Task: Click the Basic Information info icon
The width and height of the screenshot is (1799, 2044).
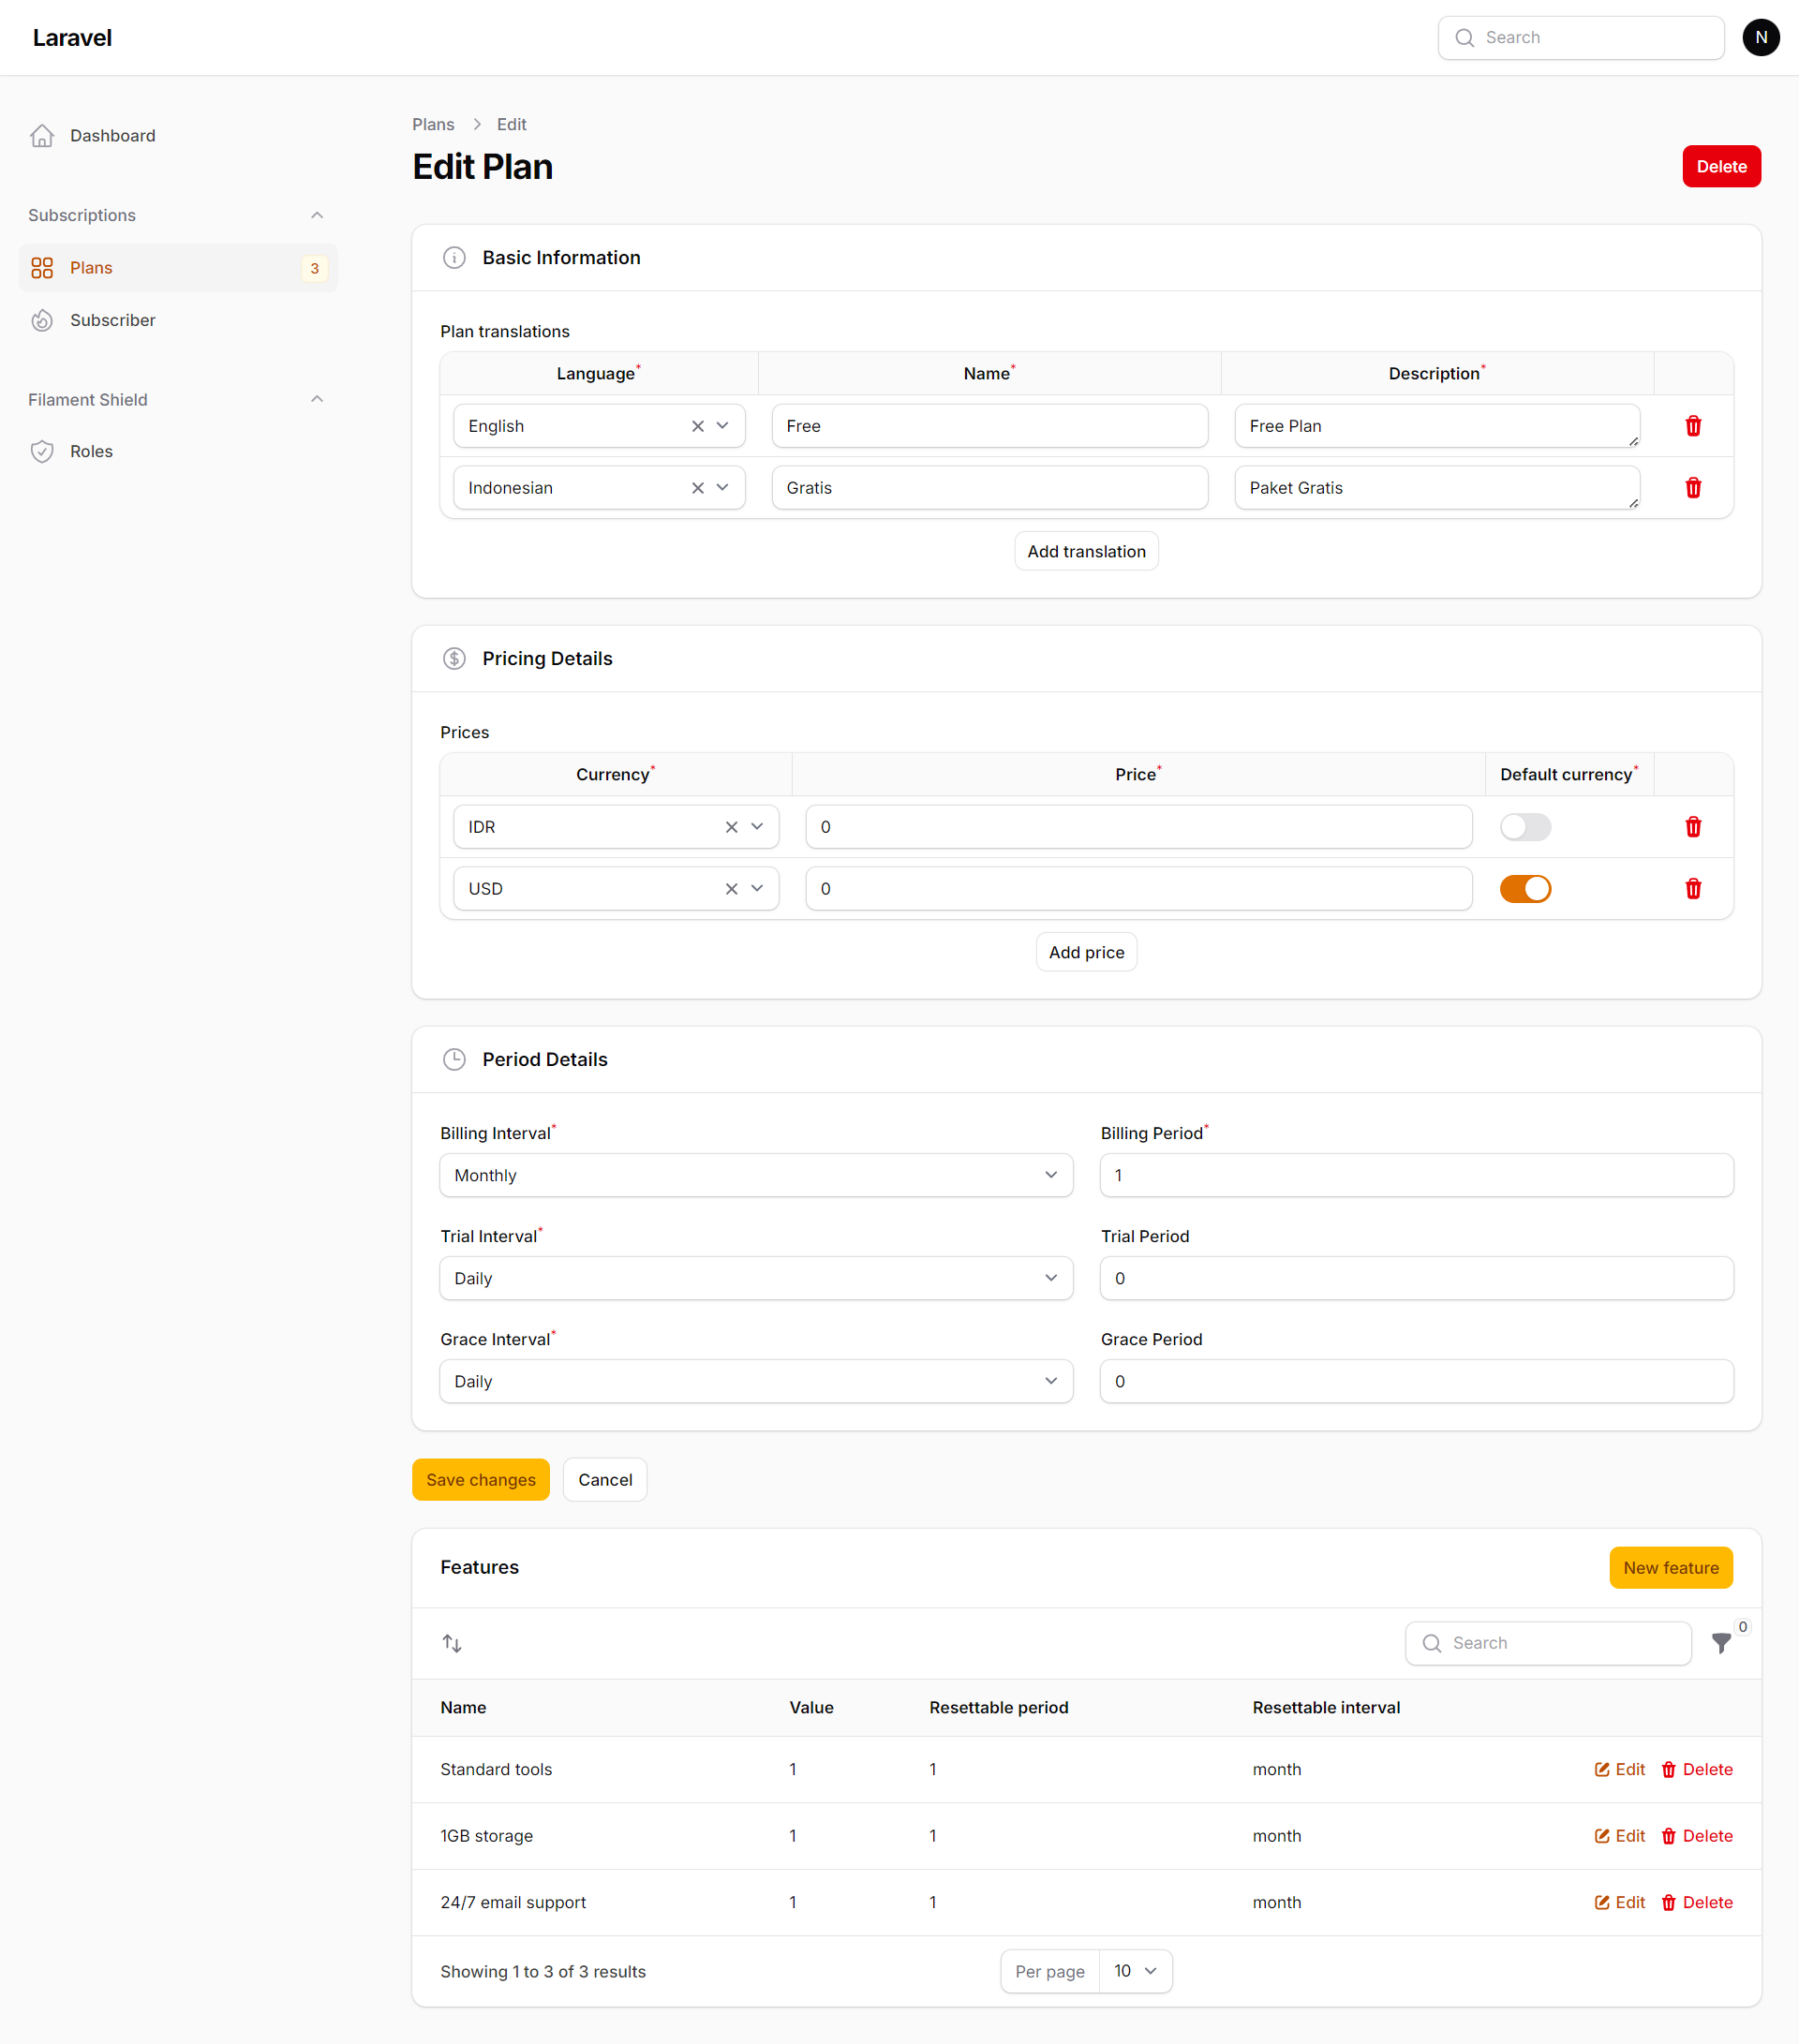Action: point(454,258)
